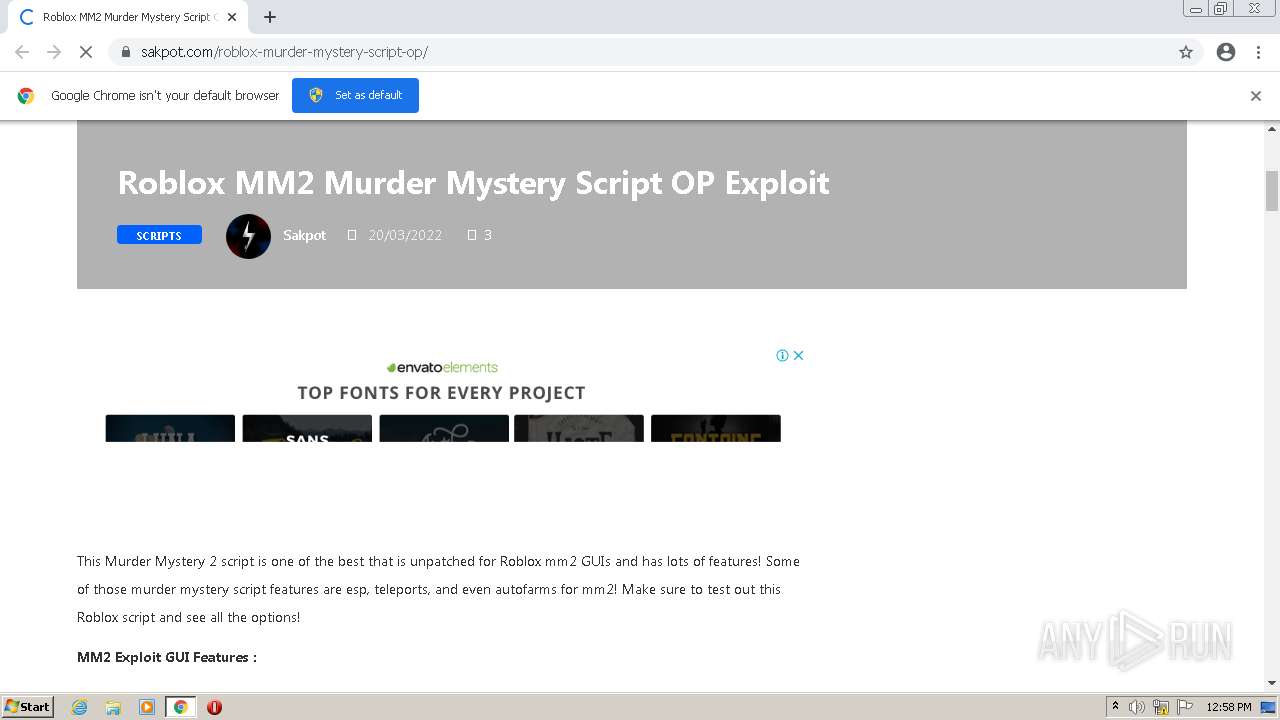Open the Chrome profile avatar menu

(x=1226, y=52)
